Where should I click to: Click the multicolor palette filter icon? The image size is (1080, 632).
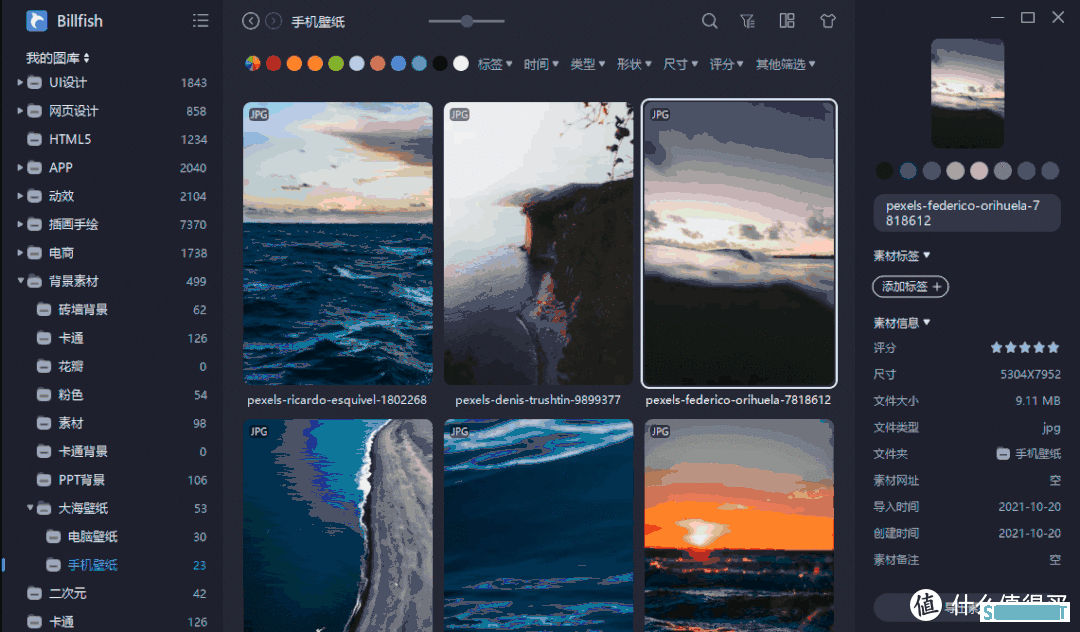[x=253, y=63]
